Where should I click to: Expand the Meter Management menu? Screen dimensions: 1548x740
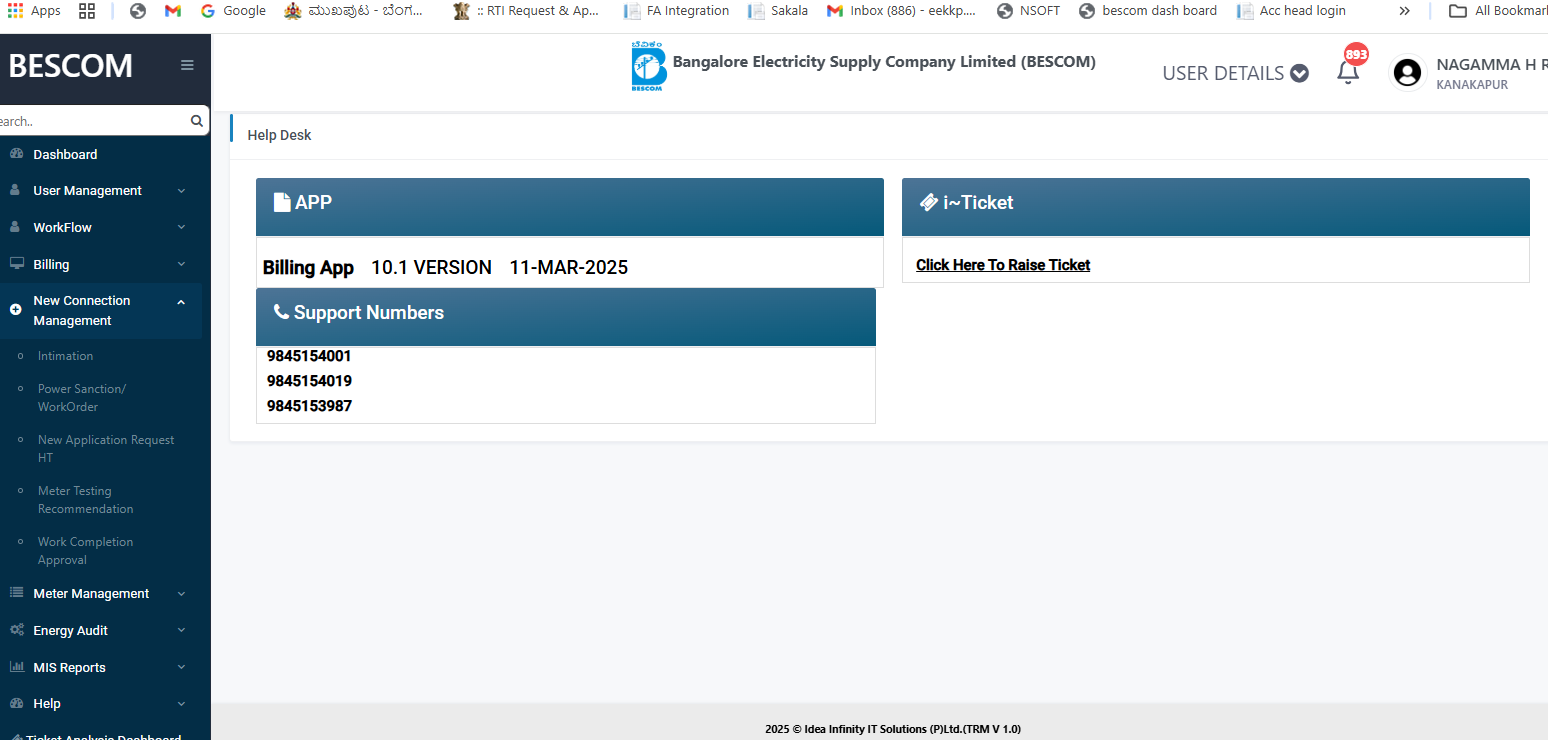100,593
